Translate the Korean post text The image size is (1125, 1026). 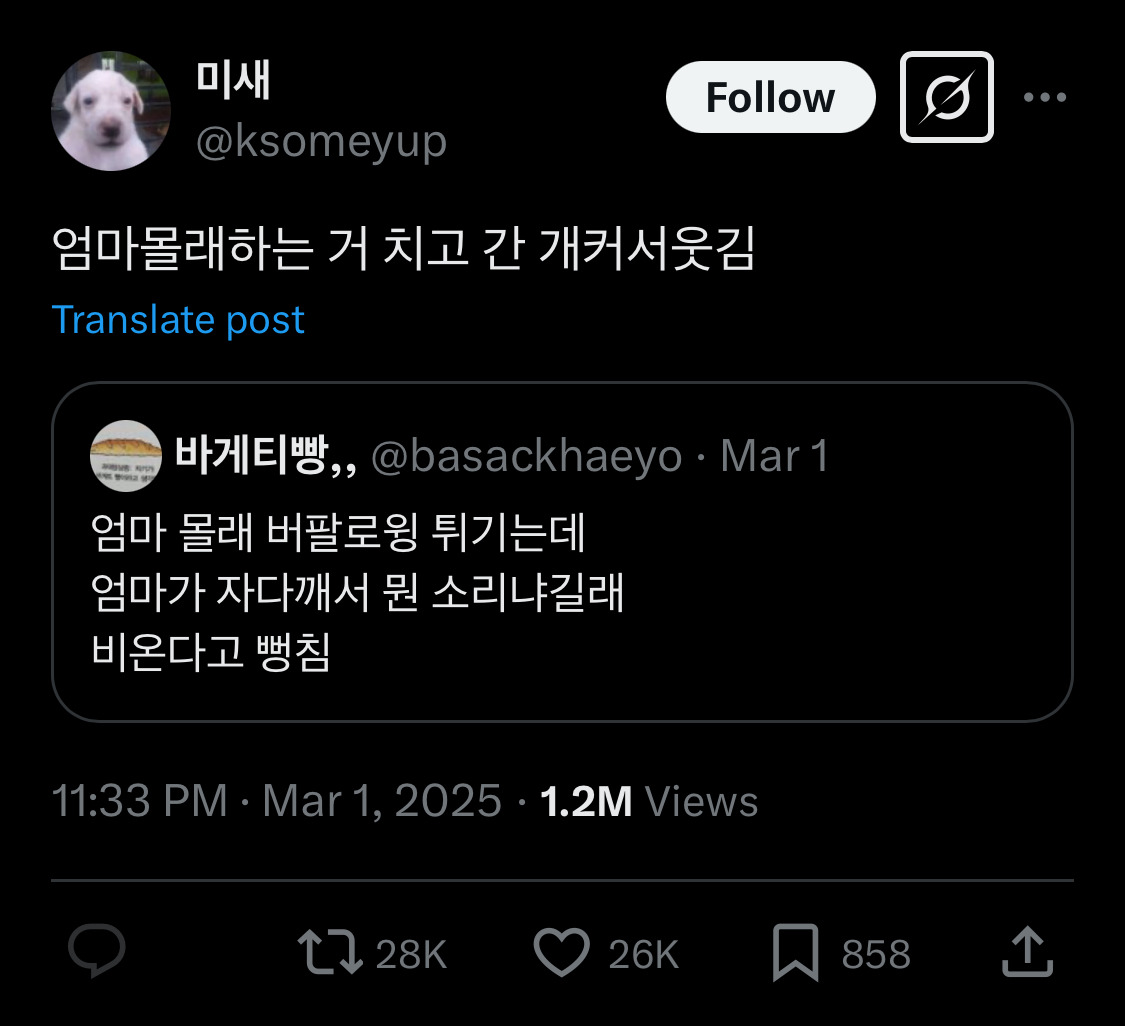(x=179, y=319)
